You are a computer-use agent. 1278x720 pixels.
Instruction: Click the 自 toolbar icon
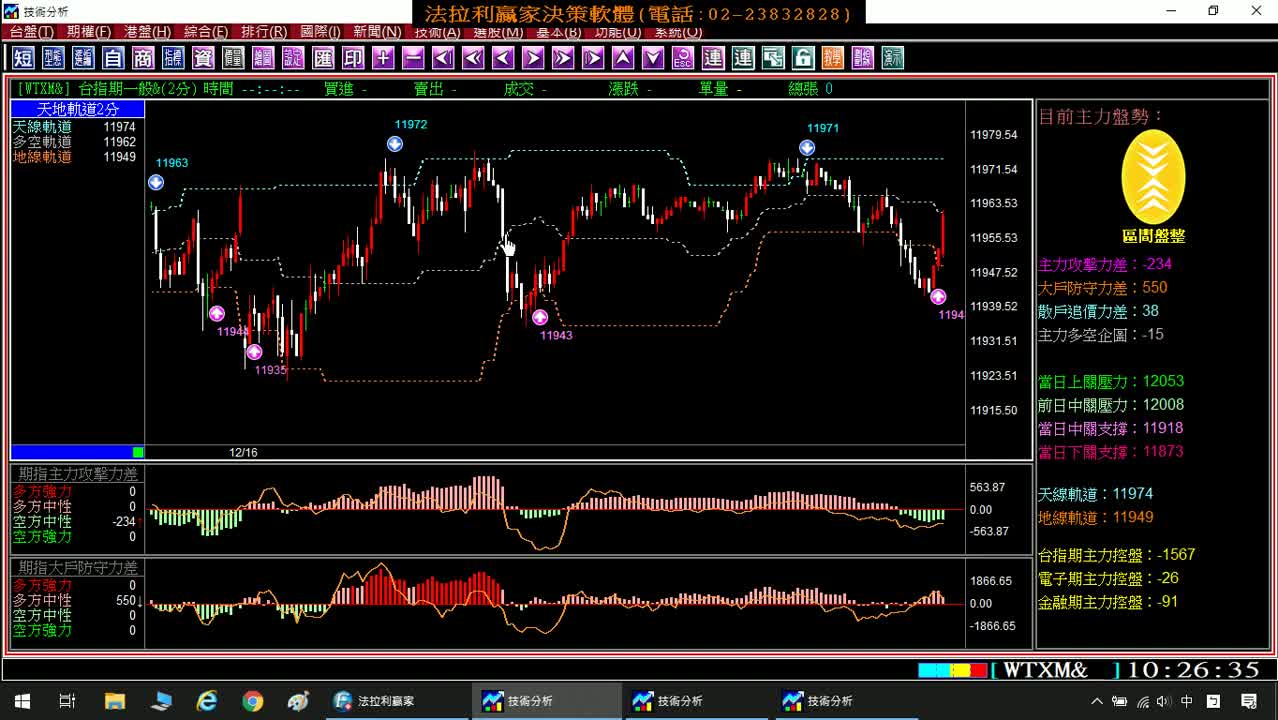tap(113, 57)
